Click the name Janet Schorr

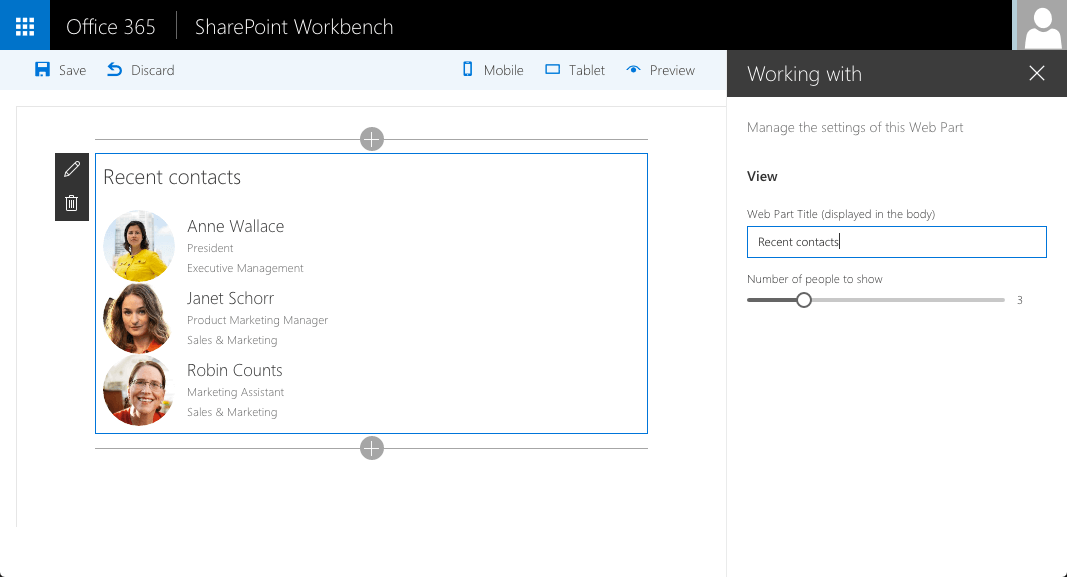[x=231, y=298]
